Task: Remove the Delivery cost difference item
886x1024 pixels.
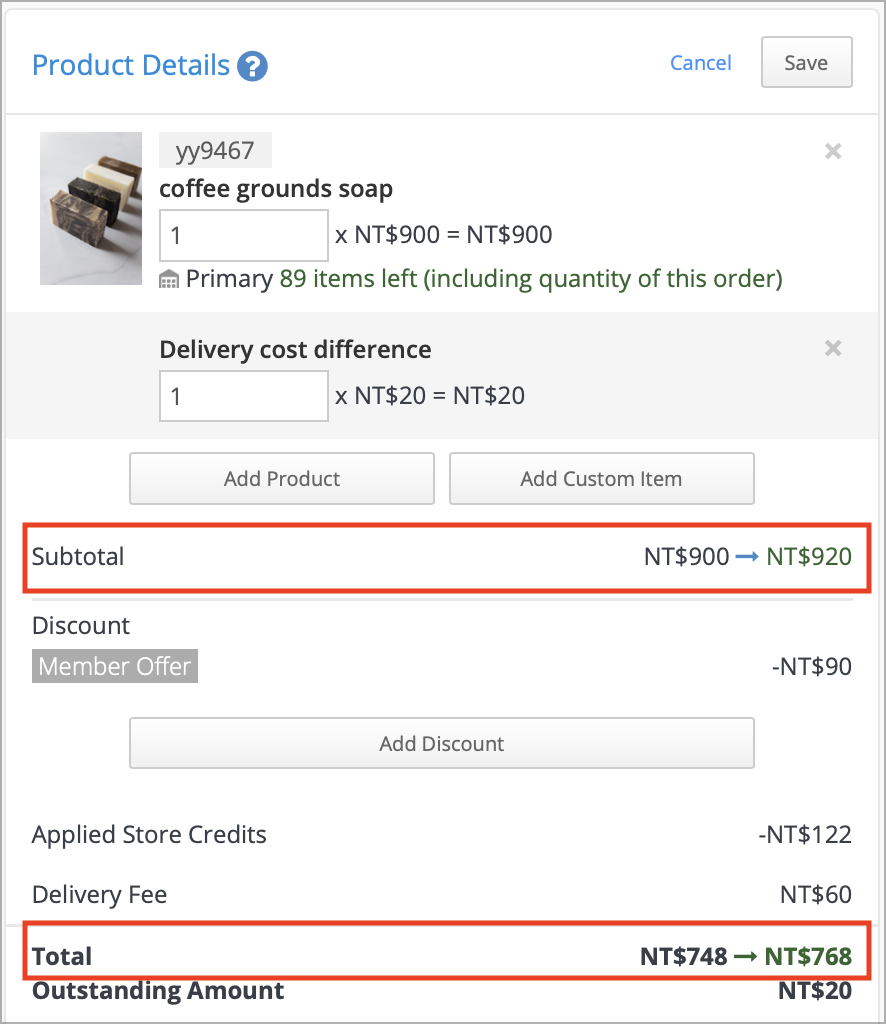Action: 833,348
